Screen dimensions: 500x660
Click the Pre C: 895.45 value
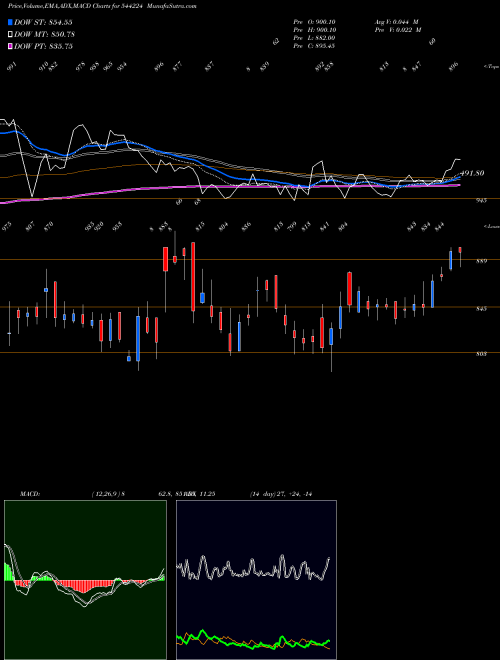tap(314, 46)
